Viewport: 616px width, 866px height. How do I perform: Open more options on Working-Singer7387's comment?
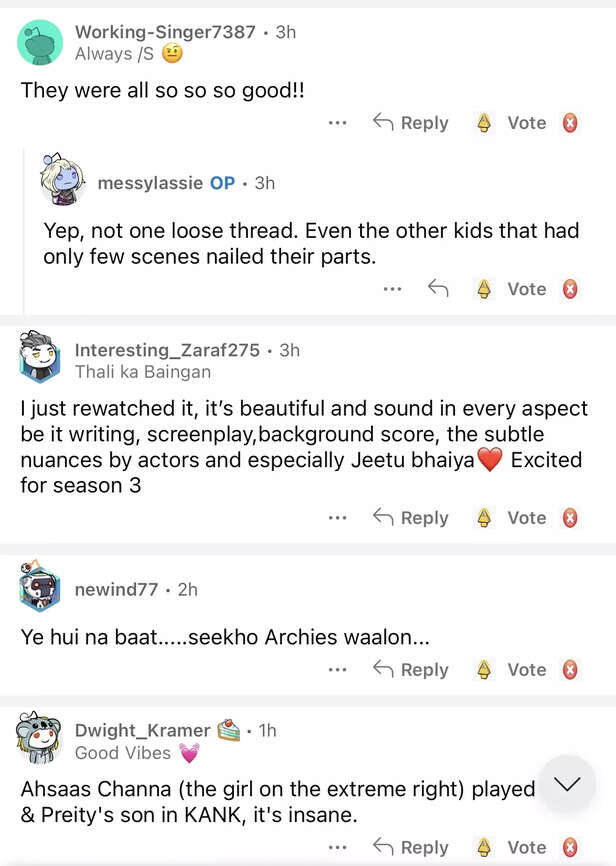coord(338,123)
